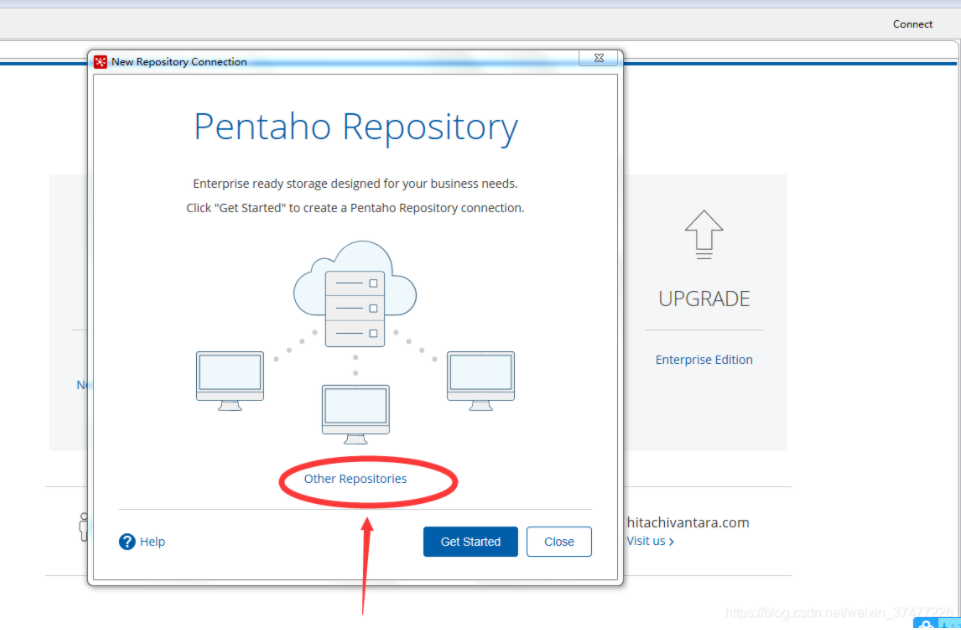Click the UPGRADE heading
Viewport: 961px width, 630px height.
point(704,299)
